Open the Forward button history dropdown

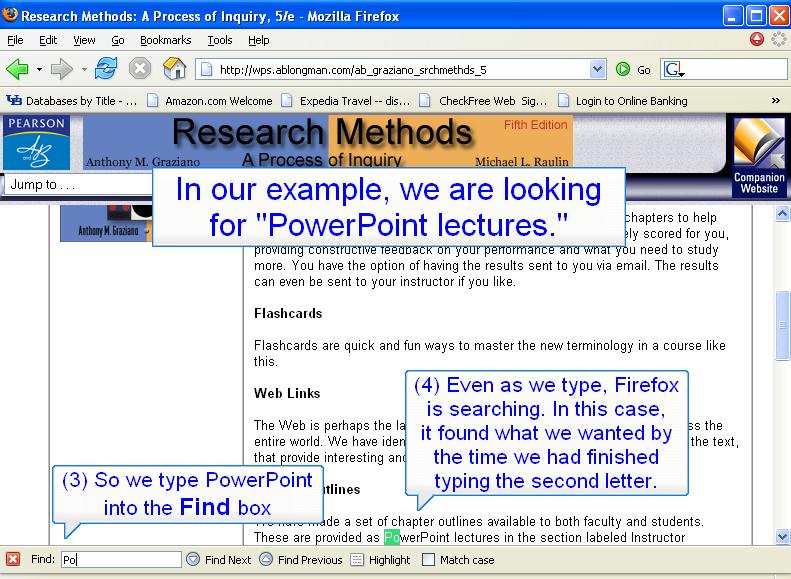pos(84,69)
